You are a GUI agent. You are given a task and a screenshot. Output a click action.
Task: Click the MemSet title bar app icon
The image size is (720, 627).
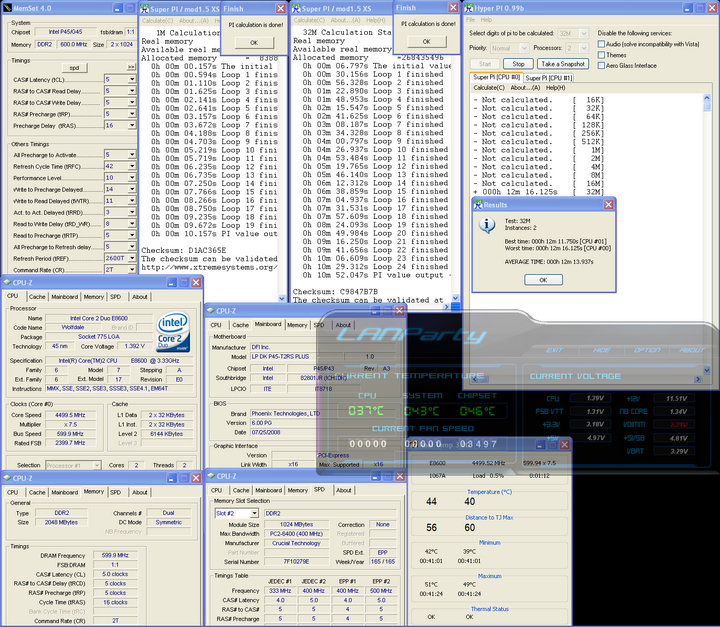click(7, 9)
